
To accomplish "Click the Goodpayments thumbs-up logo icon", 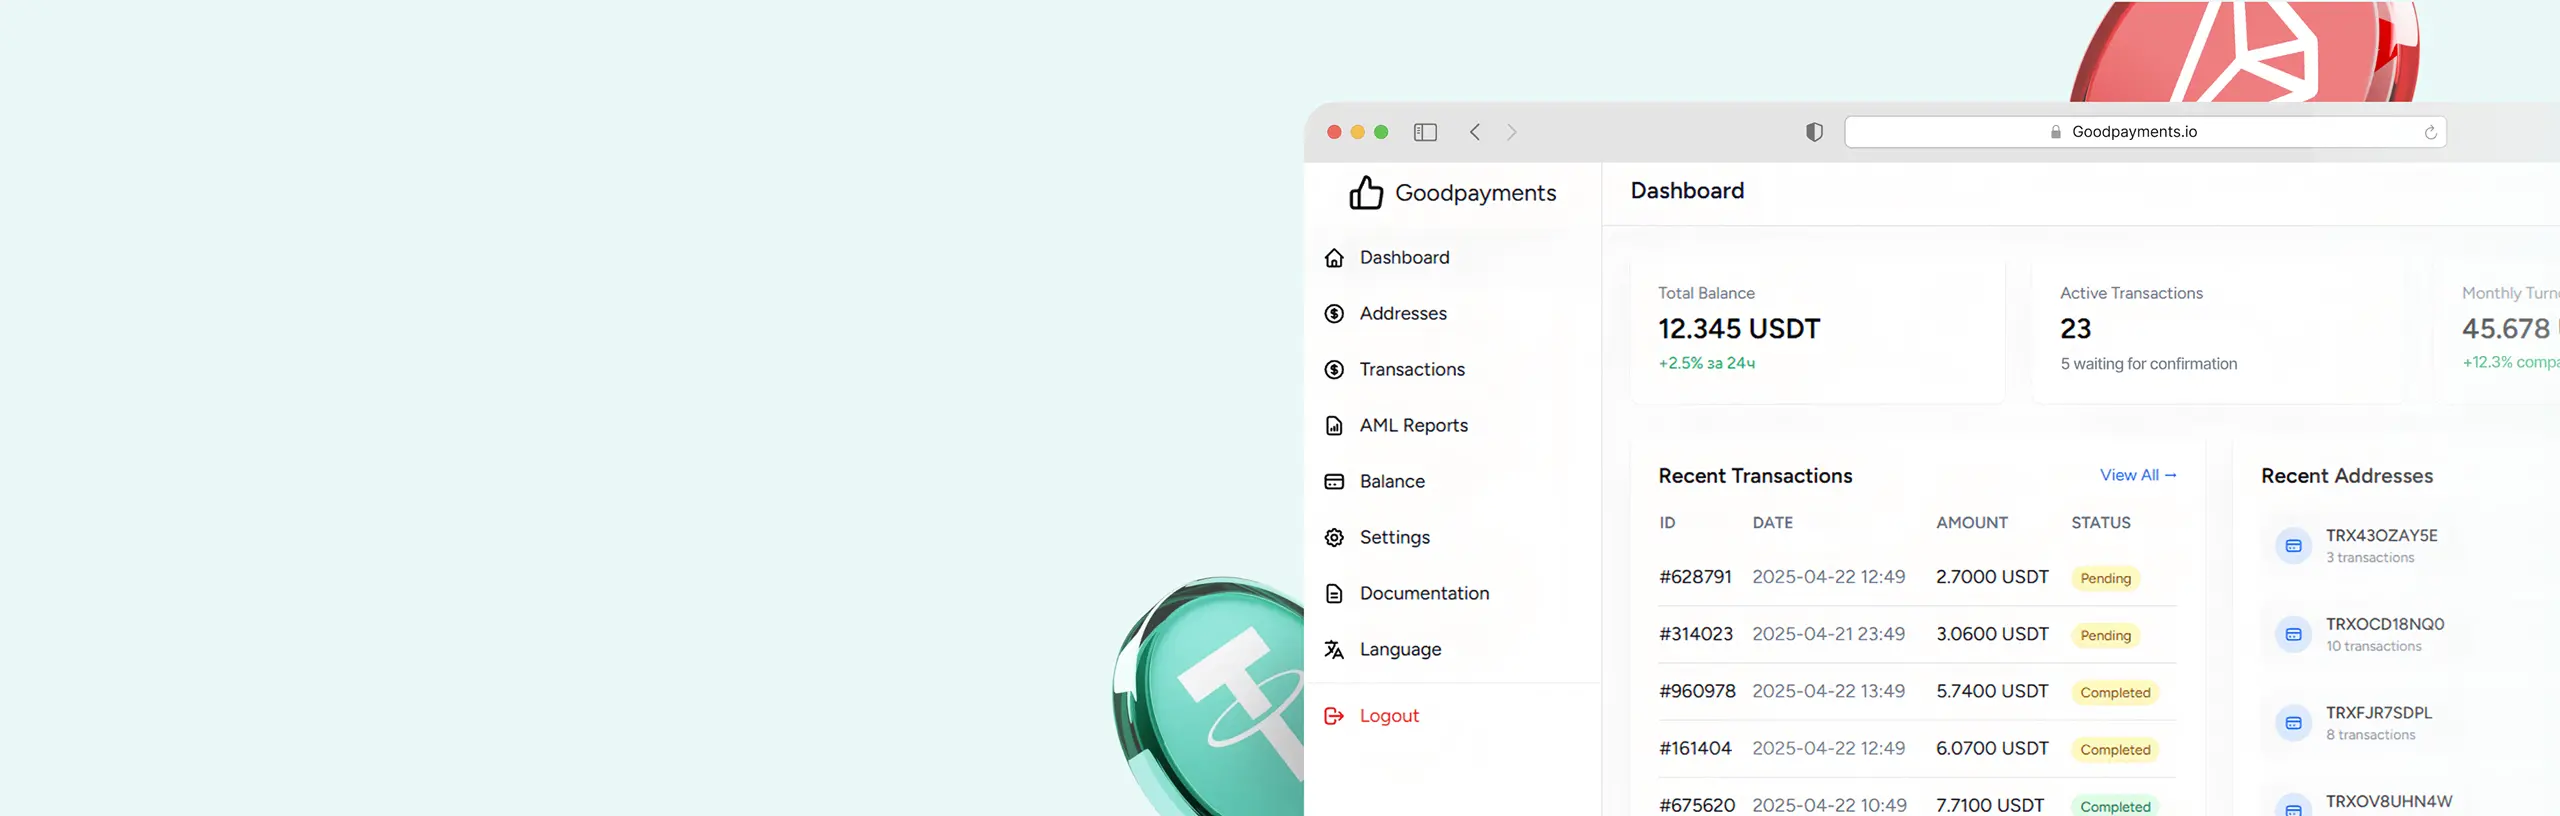I will (x=1365, y=192).
